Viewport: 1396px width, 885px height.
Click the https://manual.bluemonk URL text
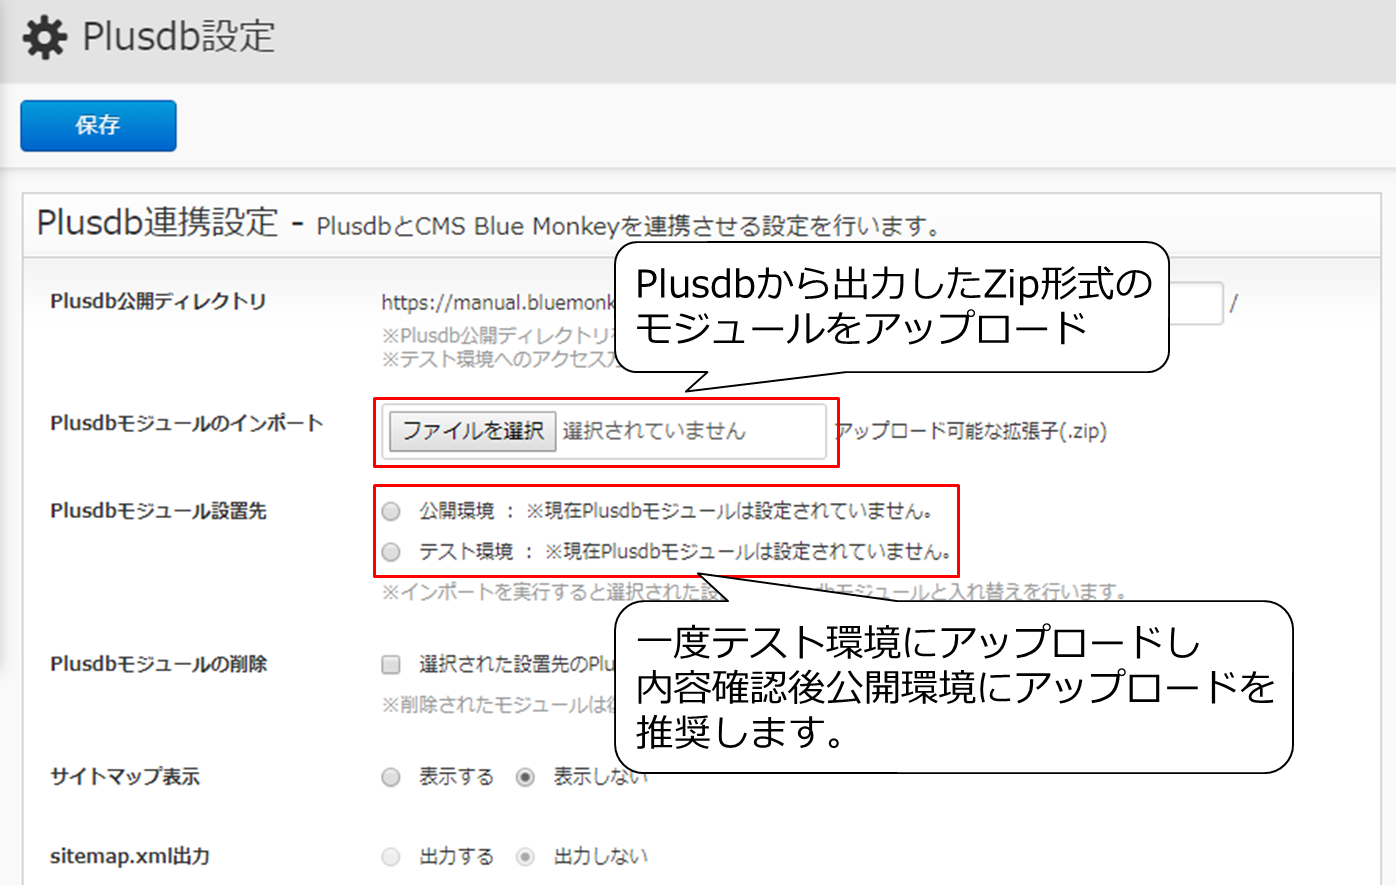coord(497,302)
